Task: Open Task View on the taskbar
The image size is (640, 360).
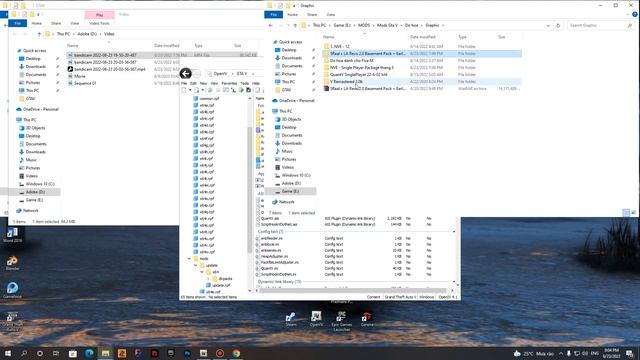Action: coord(56,353)
